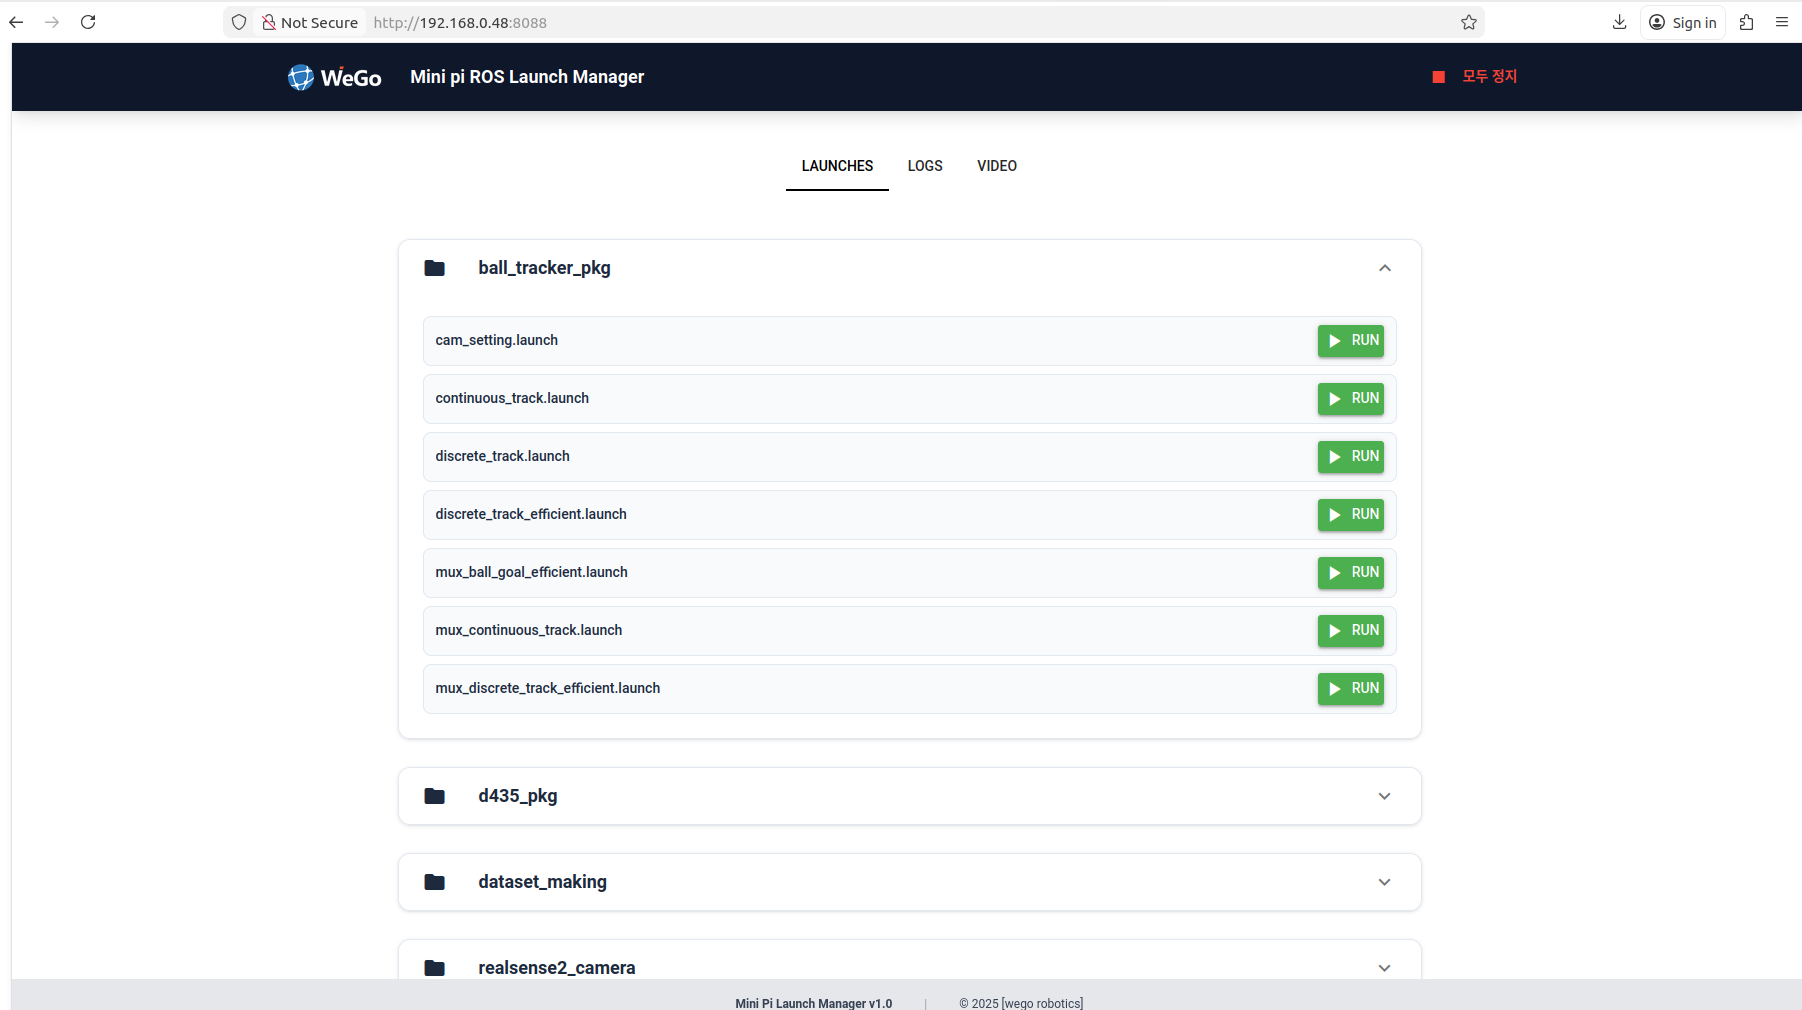Go back using the browser back arrow
Screen dimensions: 1802x1010
pyautogui.click(x=16, y=22)
